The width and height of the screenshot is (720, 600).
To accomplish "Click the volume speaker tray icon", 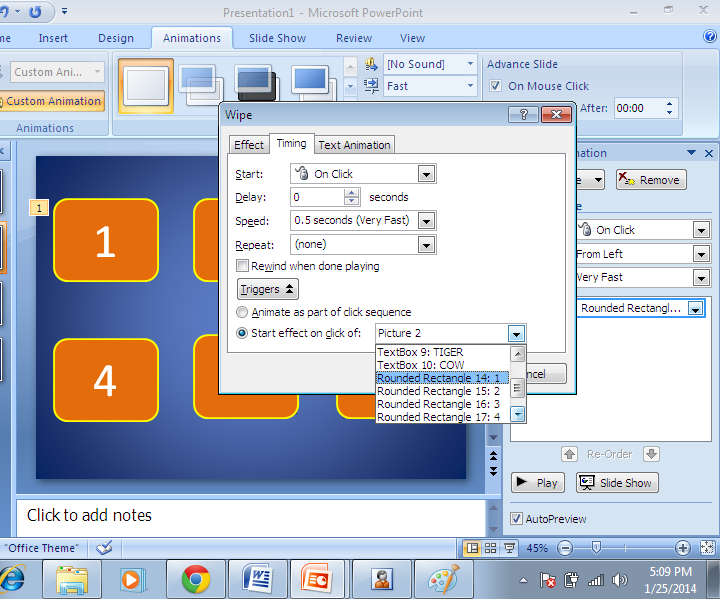I will point(619,580).
